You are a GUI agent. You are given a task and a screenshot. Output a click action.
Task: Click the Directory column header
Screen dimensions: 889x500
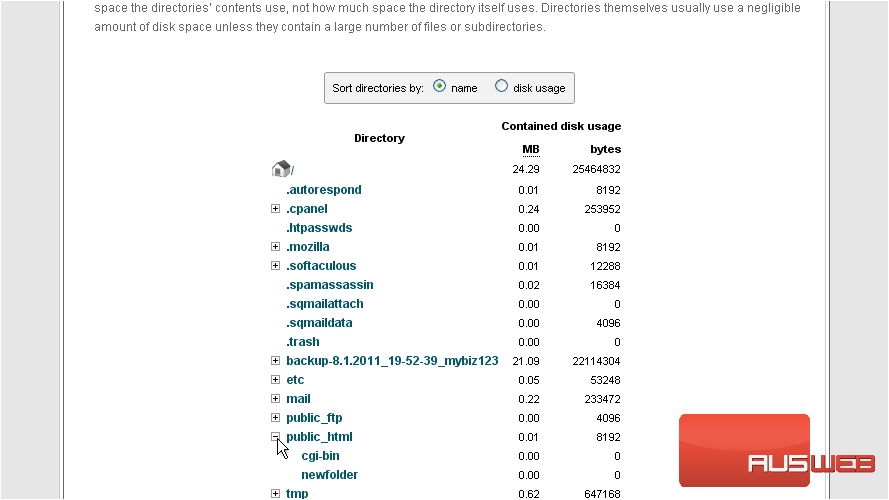click(379, 138)
